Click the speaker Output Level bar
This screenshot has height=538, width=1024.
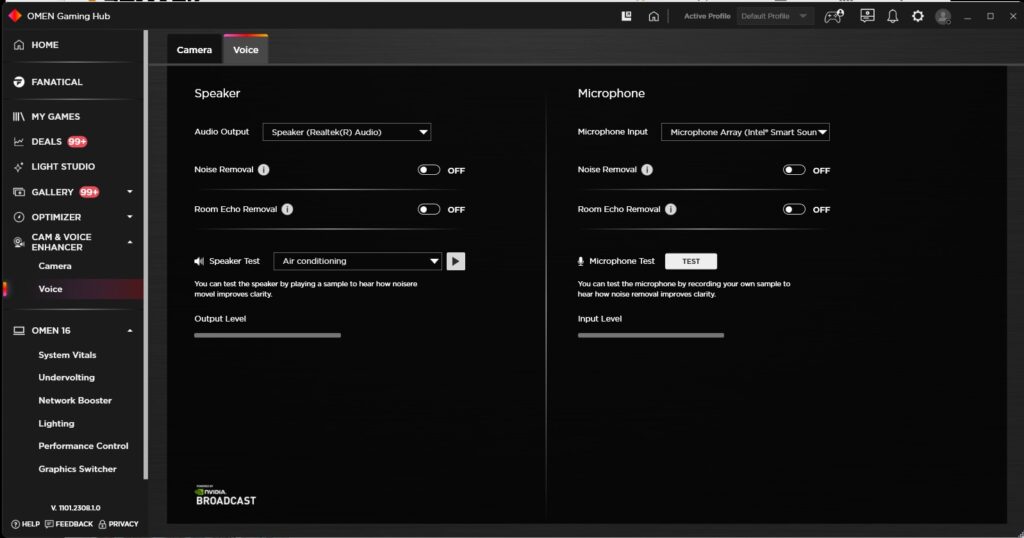[267, 335]
